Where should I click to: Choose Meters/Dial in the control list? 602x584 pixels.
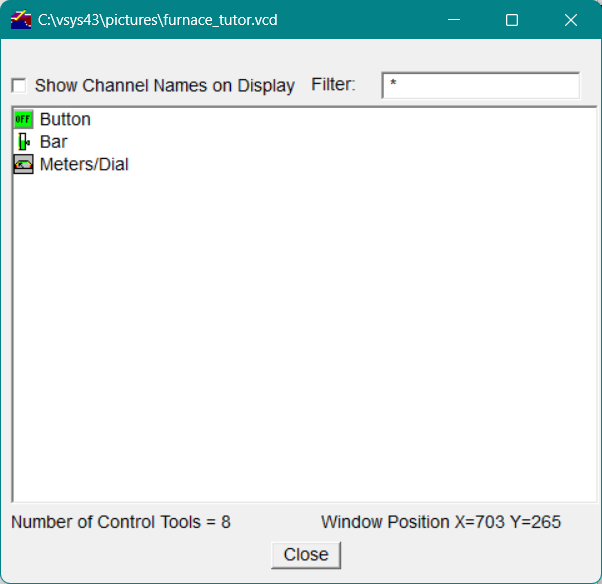(84, 164)
